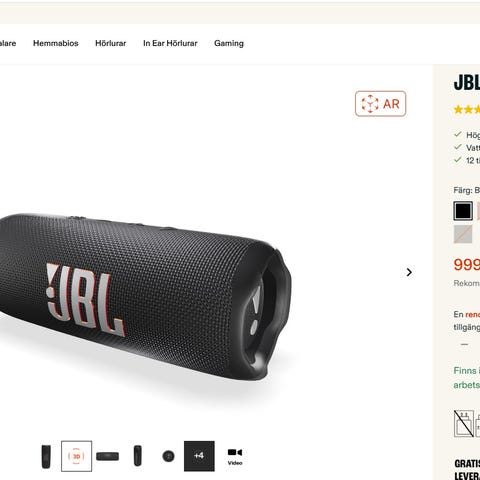Open the Hörlurar menu
Image resolution: width=480 pixels, height=480 pixels.
111,43
